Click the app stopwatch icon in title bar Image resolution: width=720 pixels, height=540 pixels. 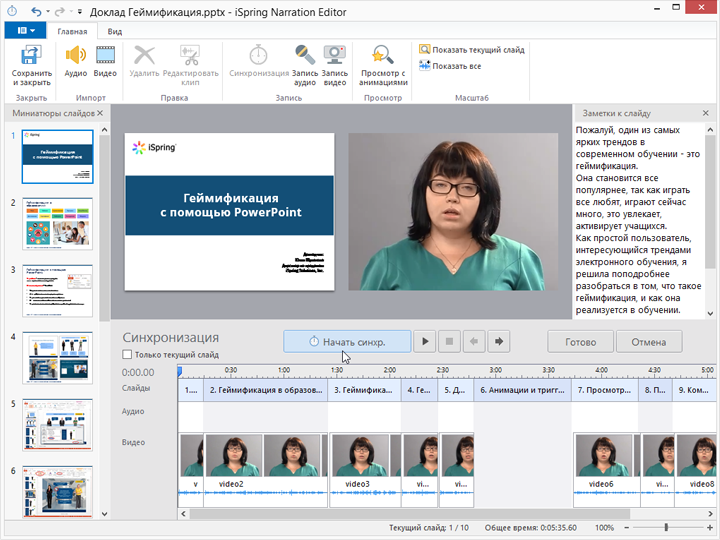tap(12, 11)
